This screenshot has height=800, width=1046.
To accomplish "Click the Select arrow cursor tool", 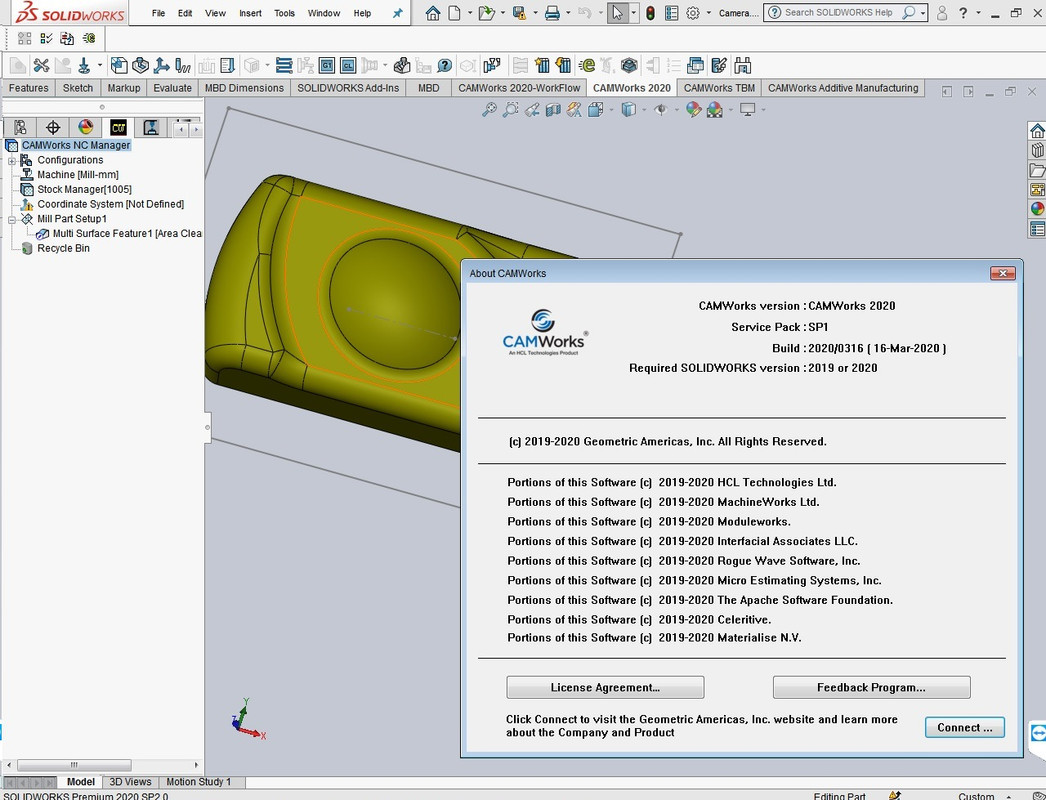I will tap(617, 13).
